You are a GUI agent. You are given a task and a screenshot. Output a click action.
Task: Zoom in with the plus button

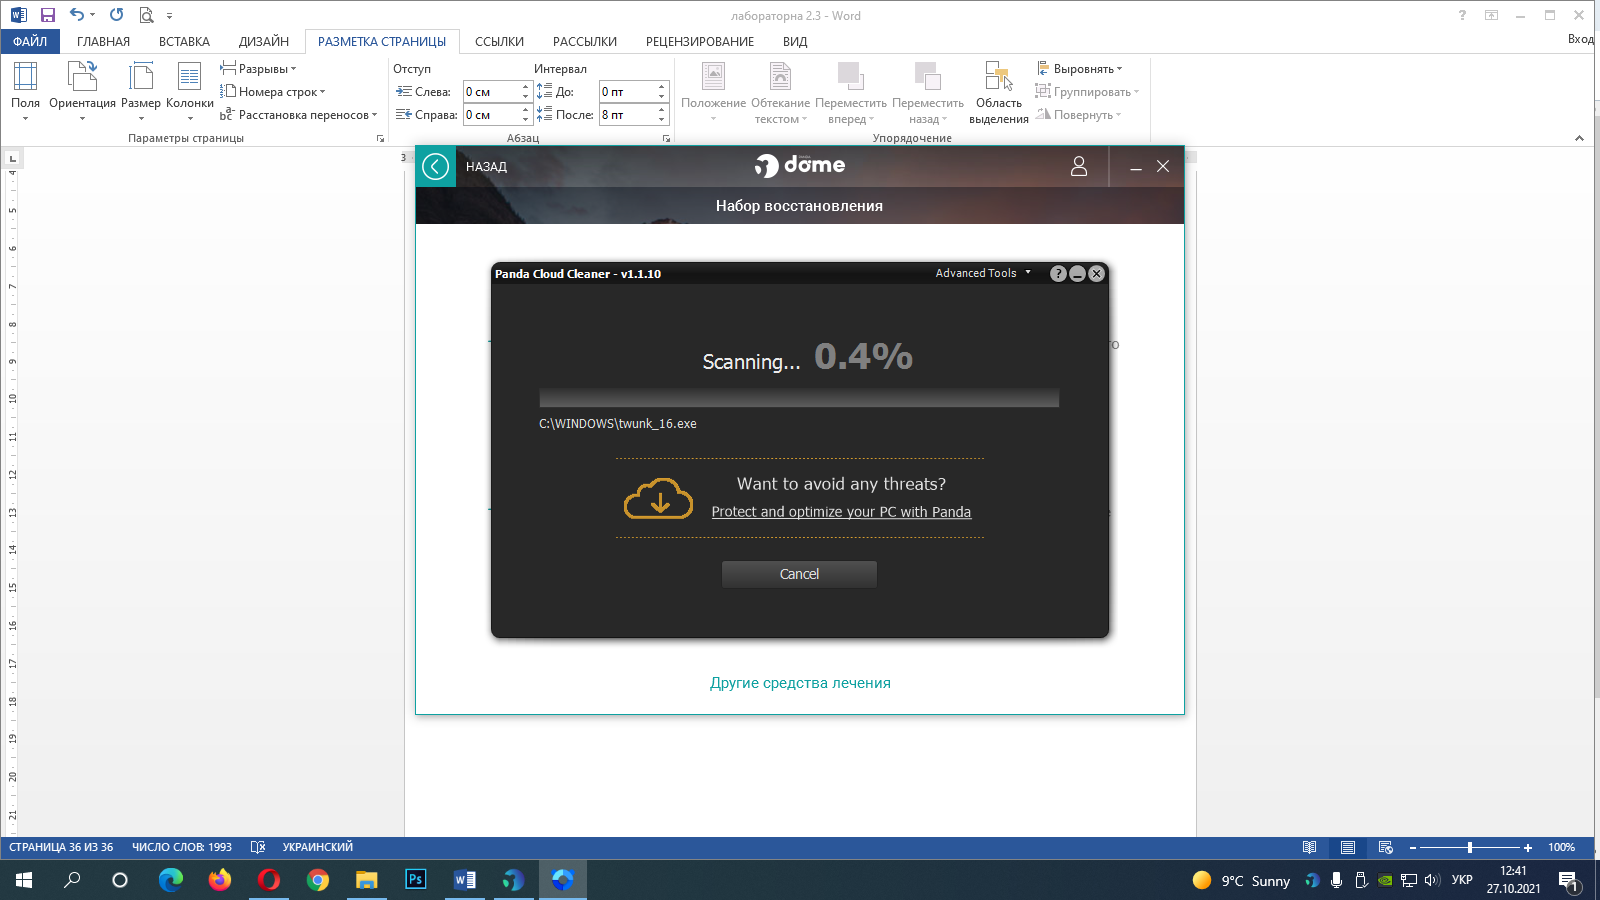coord(1527,847)
